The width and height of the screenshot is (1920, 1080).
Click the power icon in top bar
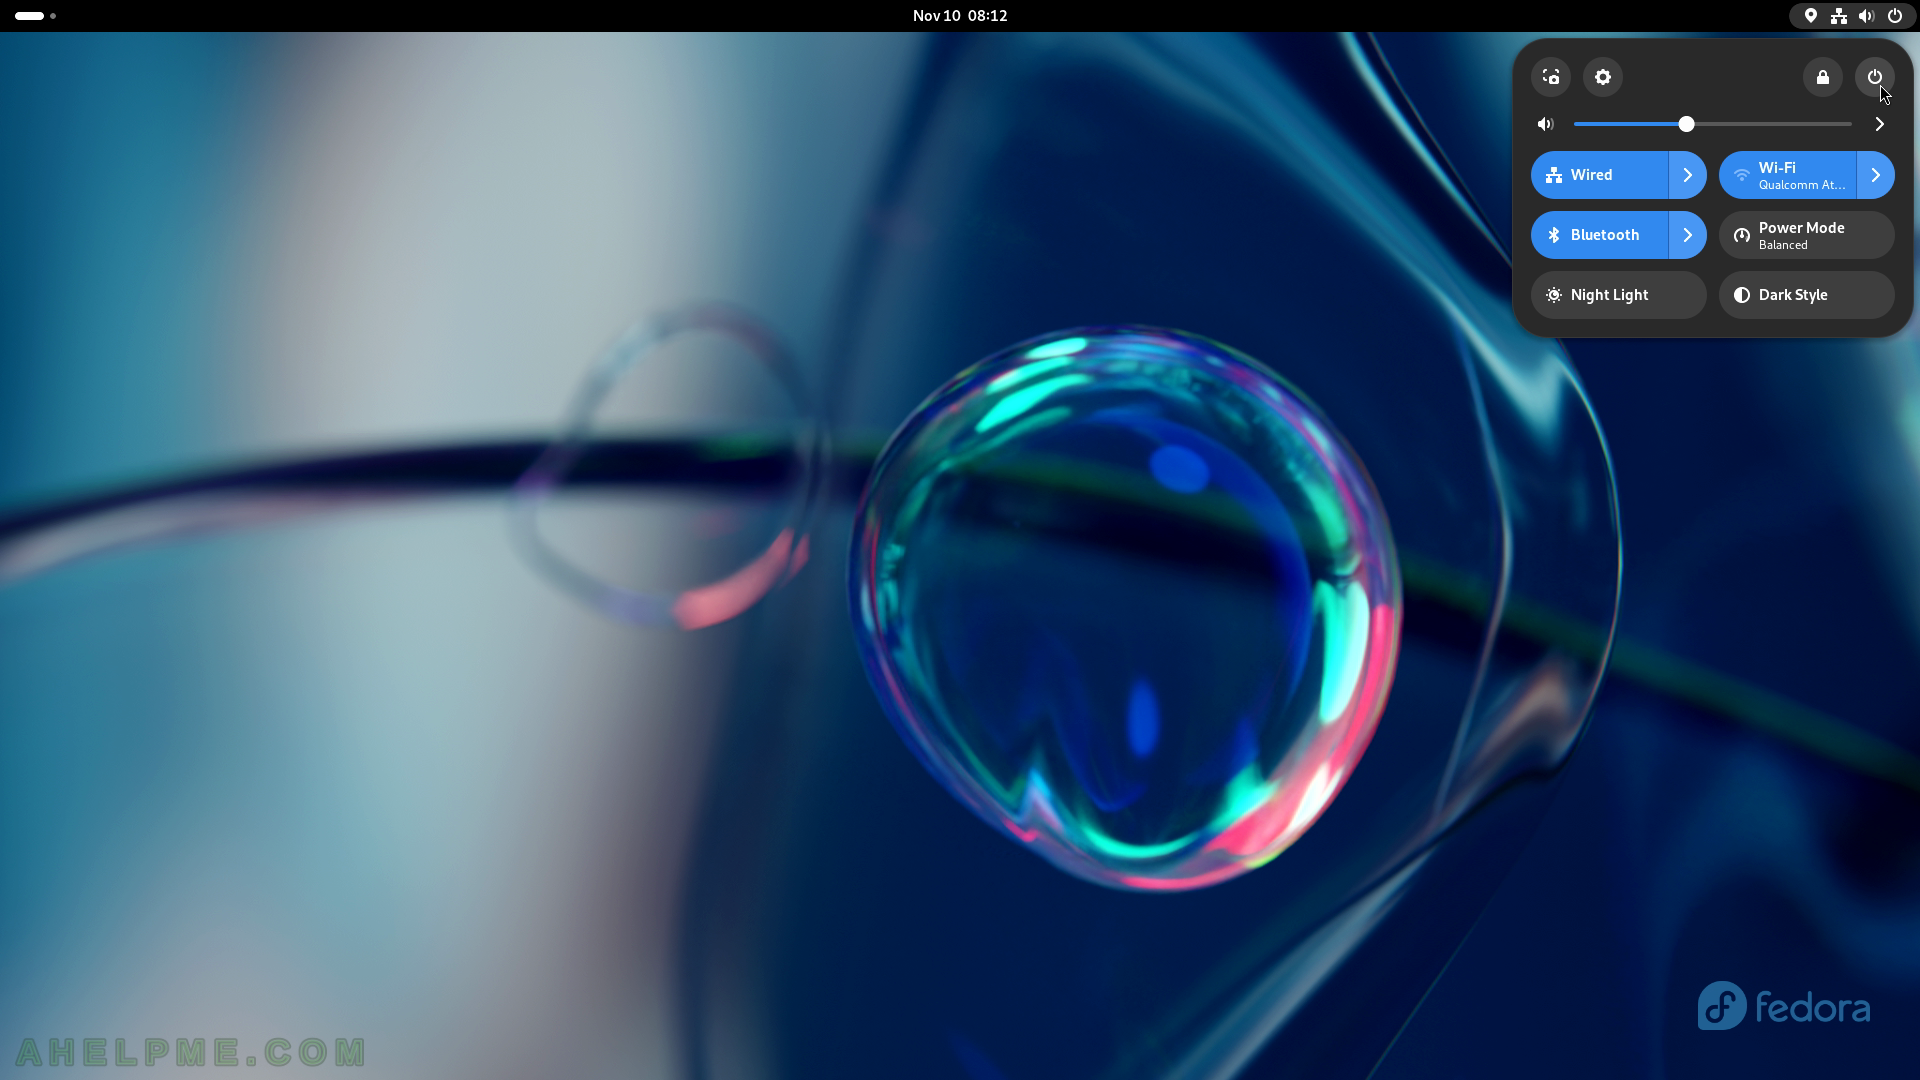pyautogui.click(x=1895, y=16)
